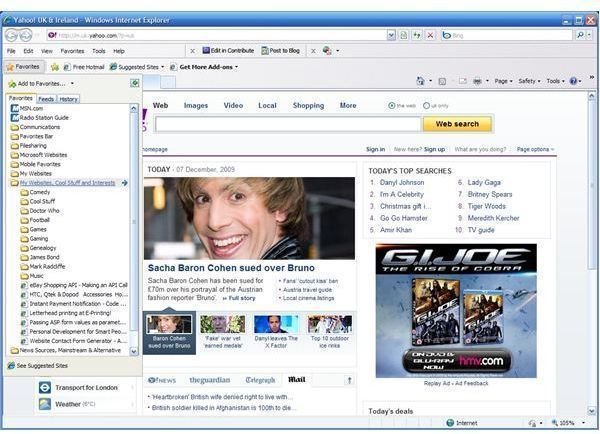Click the green Refresh arrows icon
This screenshot has width=600, height=434.
(x=417, y=35)
